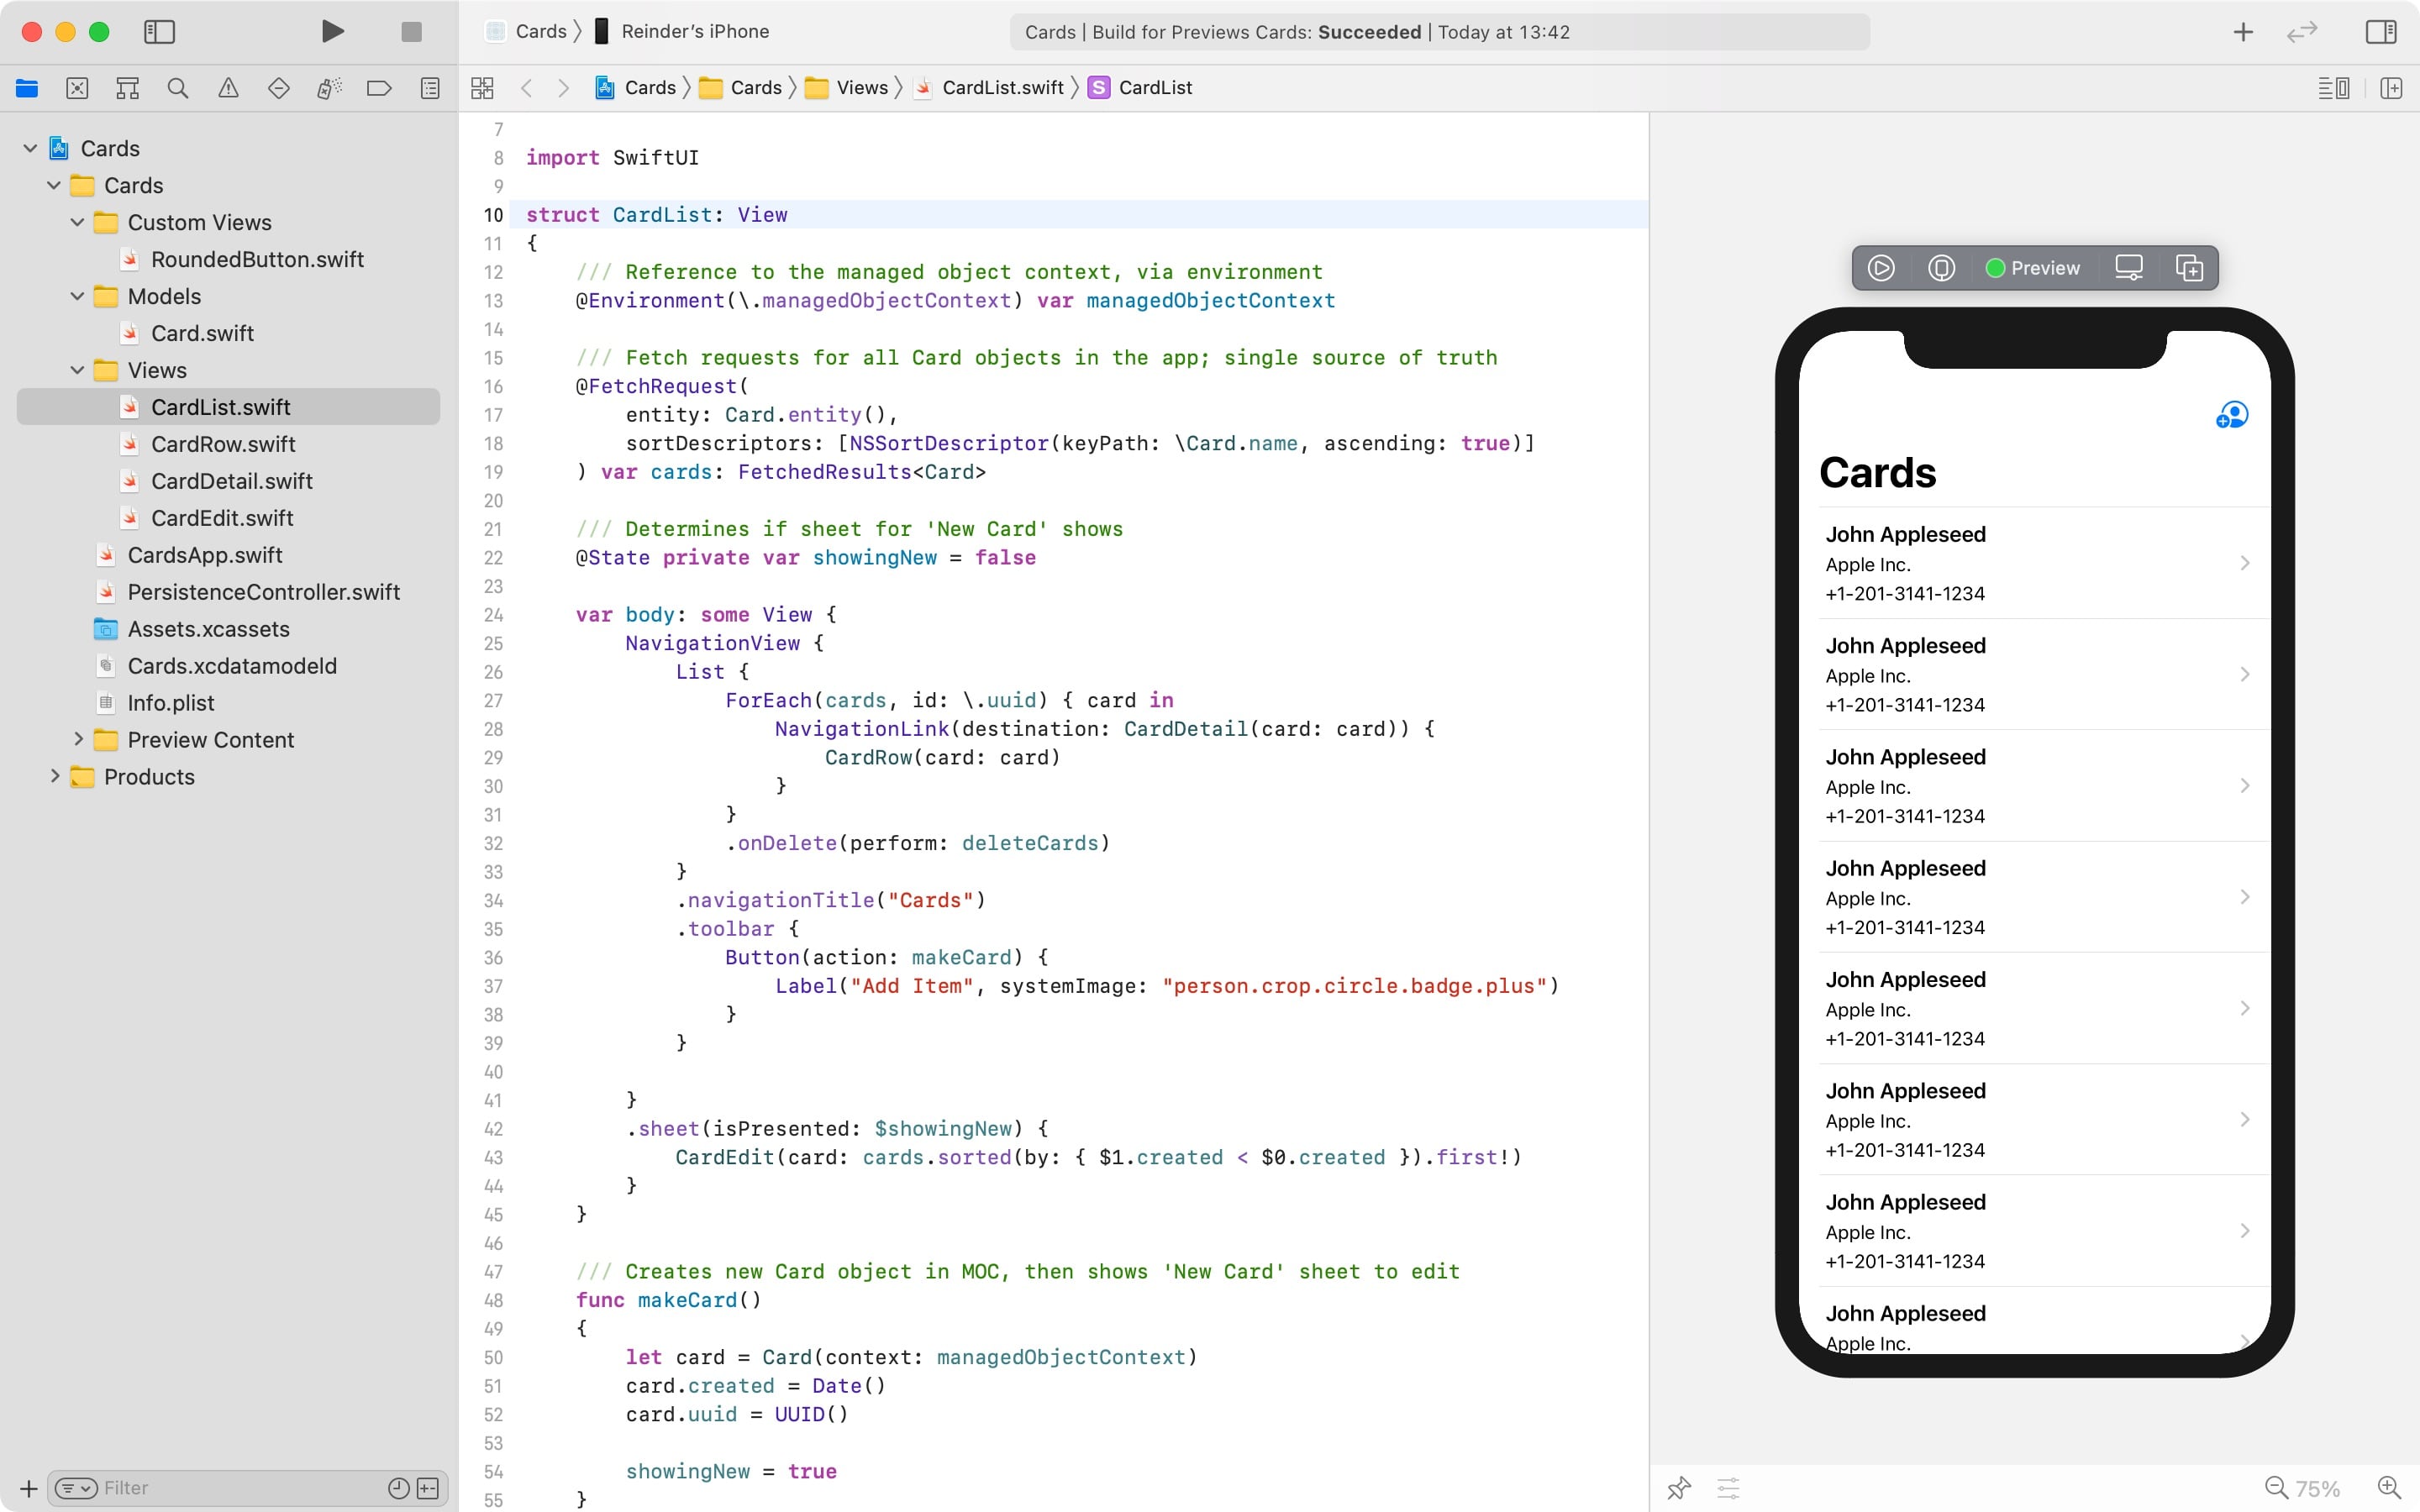Expand the Cards project root folder
This screenshot has height=1512, width=2420.
pyautogui.click(x=29, y=148)
